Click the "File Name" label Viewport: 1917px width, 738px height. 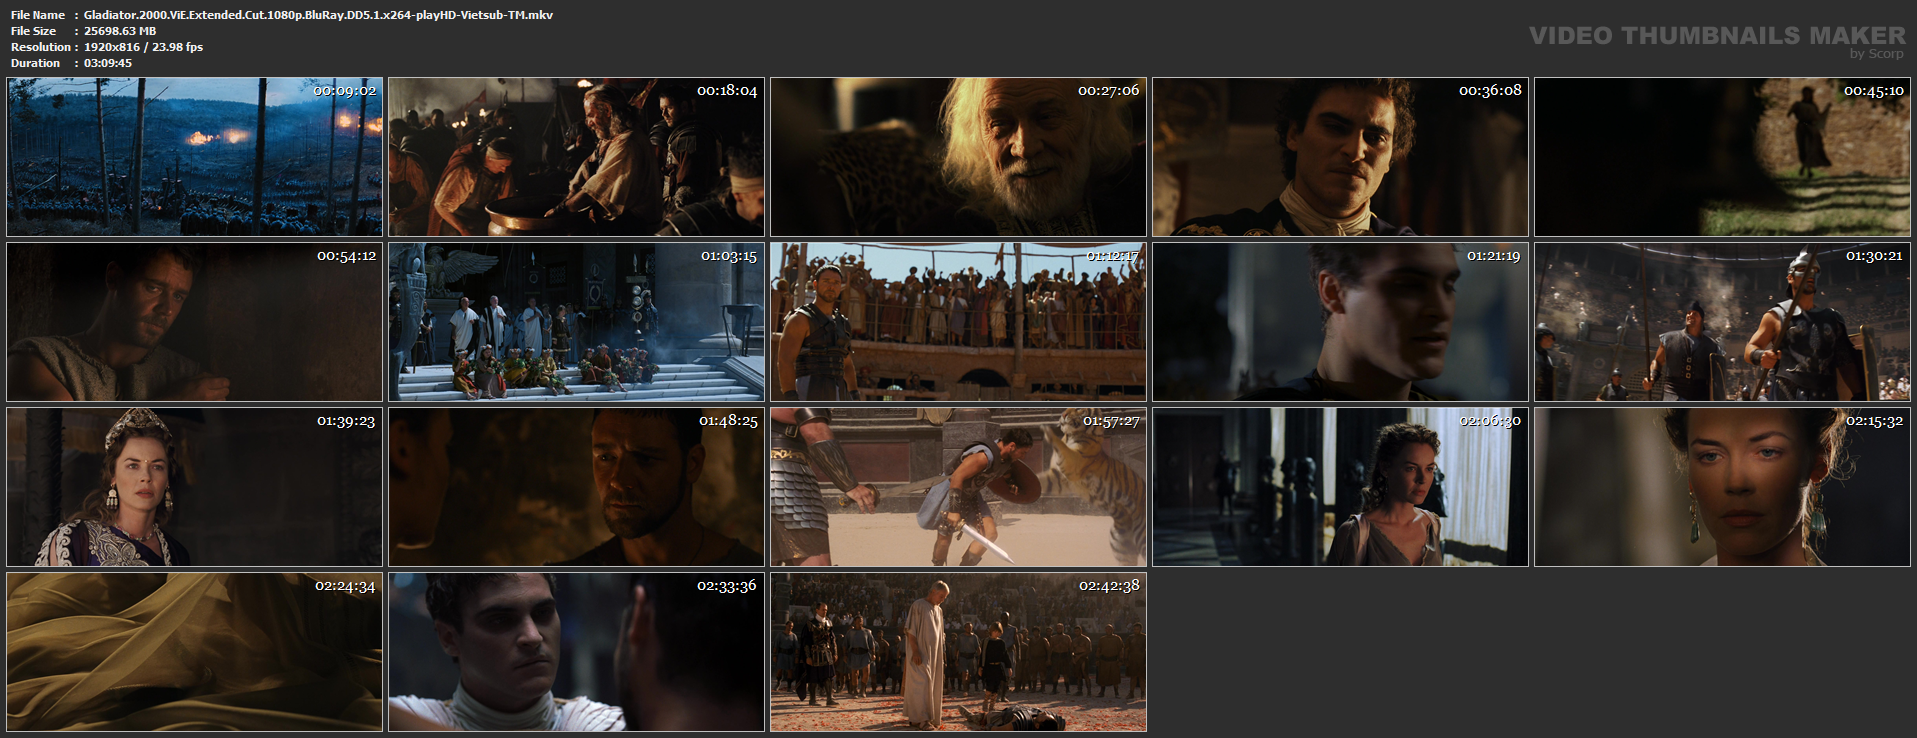pyautogui.click(x=38, y=15)
